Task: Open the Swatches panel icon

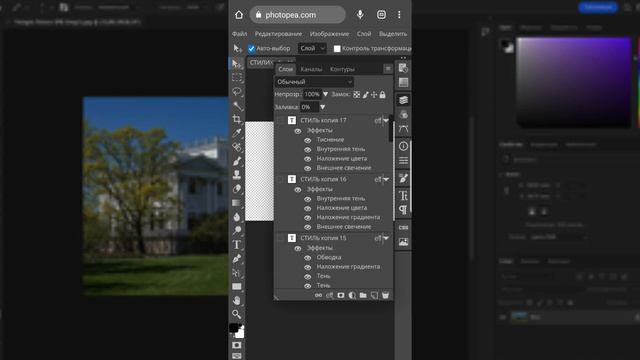Action: pos(403,82)
